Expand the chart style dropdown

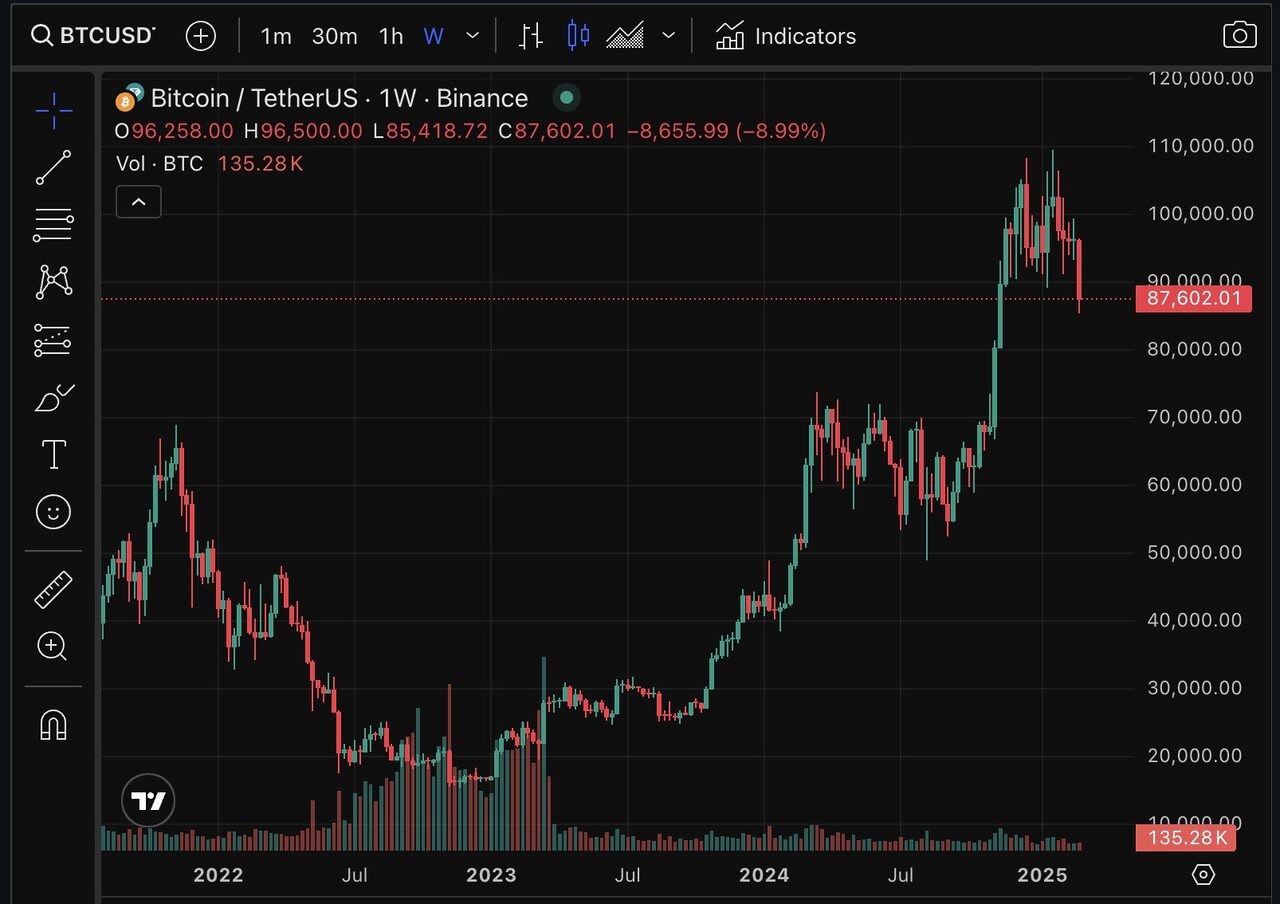tap(669, 36)
